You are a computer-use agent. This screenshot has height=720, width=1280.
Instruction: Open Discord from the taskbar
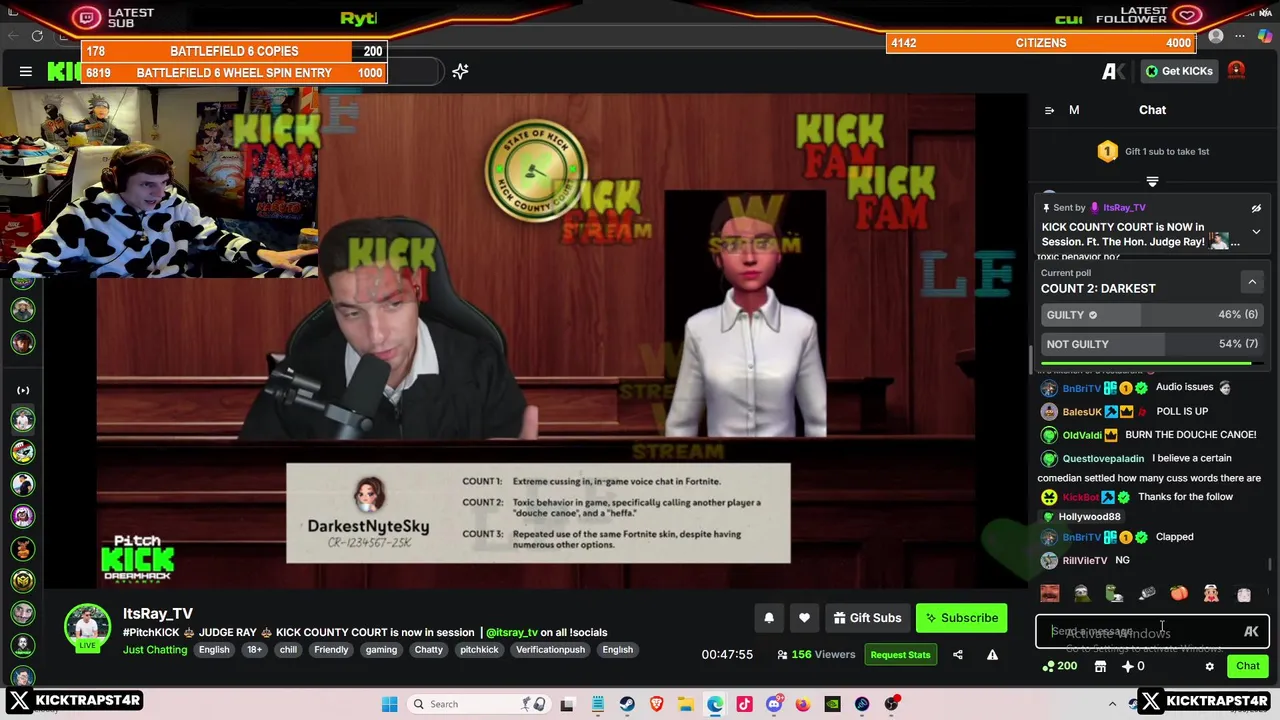[x=774, y=704]
